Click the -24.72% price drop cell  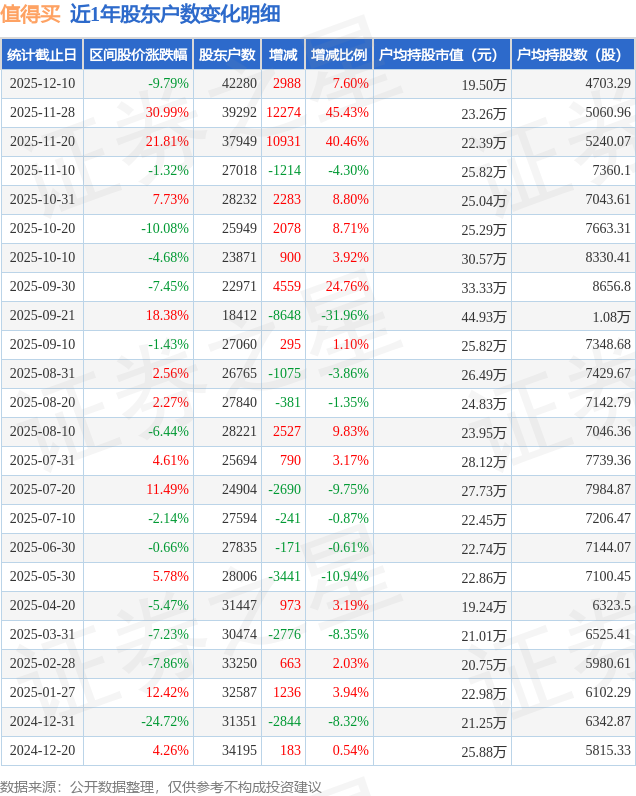(164, 722)
